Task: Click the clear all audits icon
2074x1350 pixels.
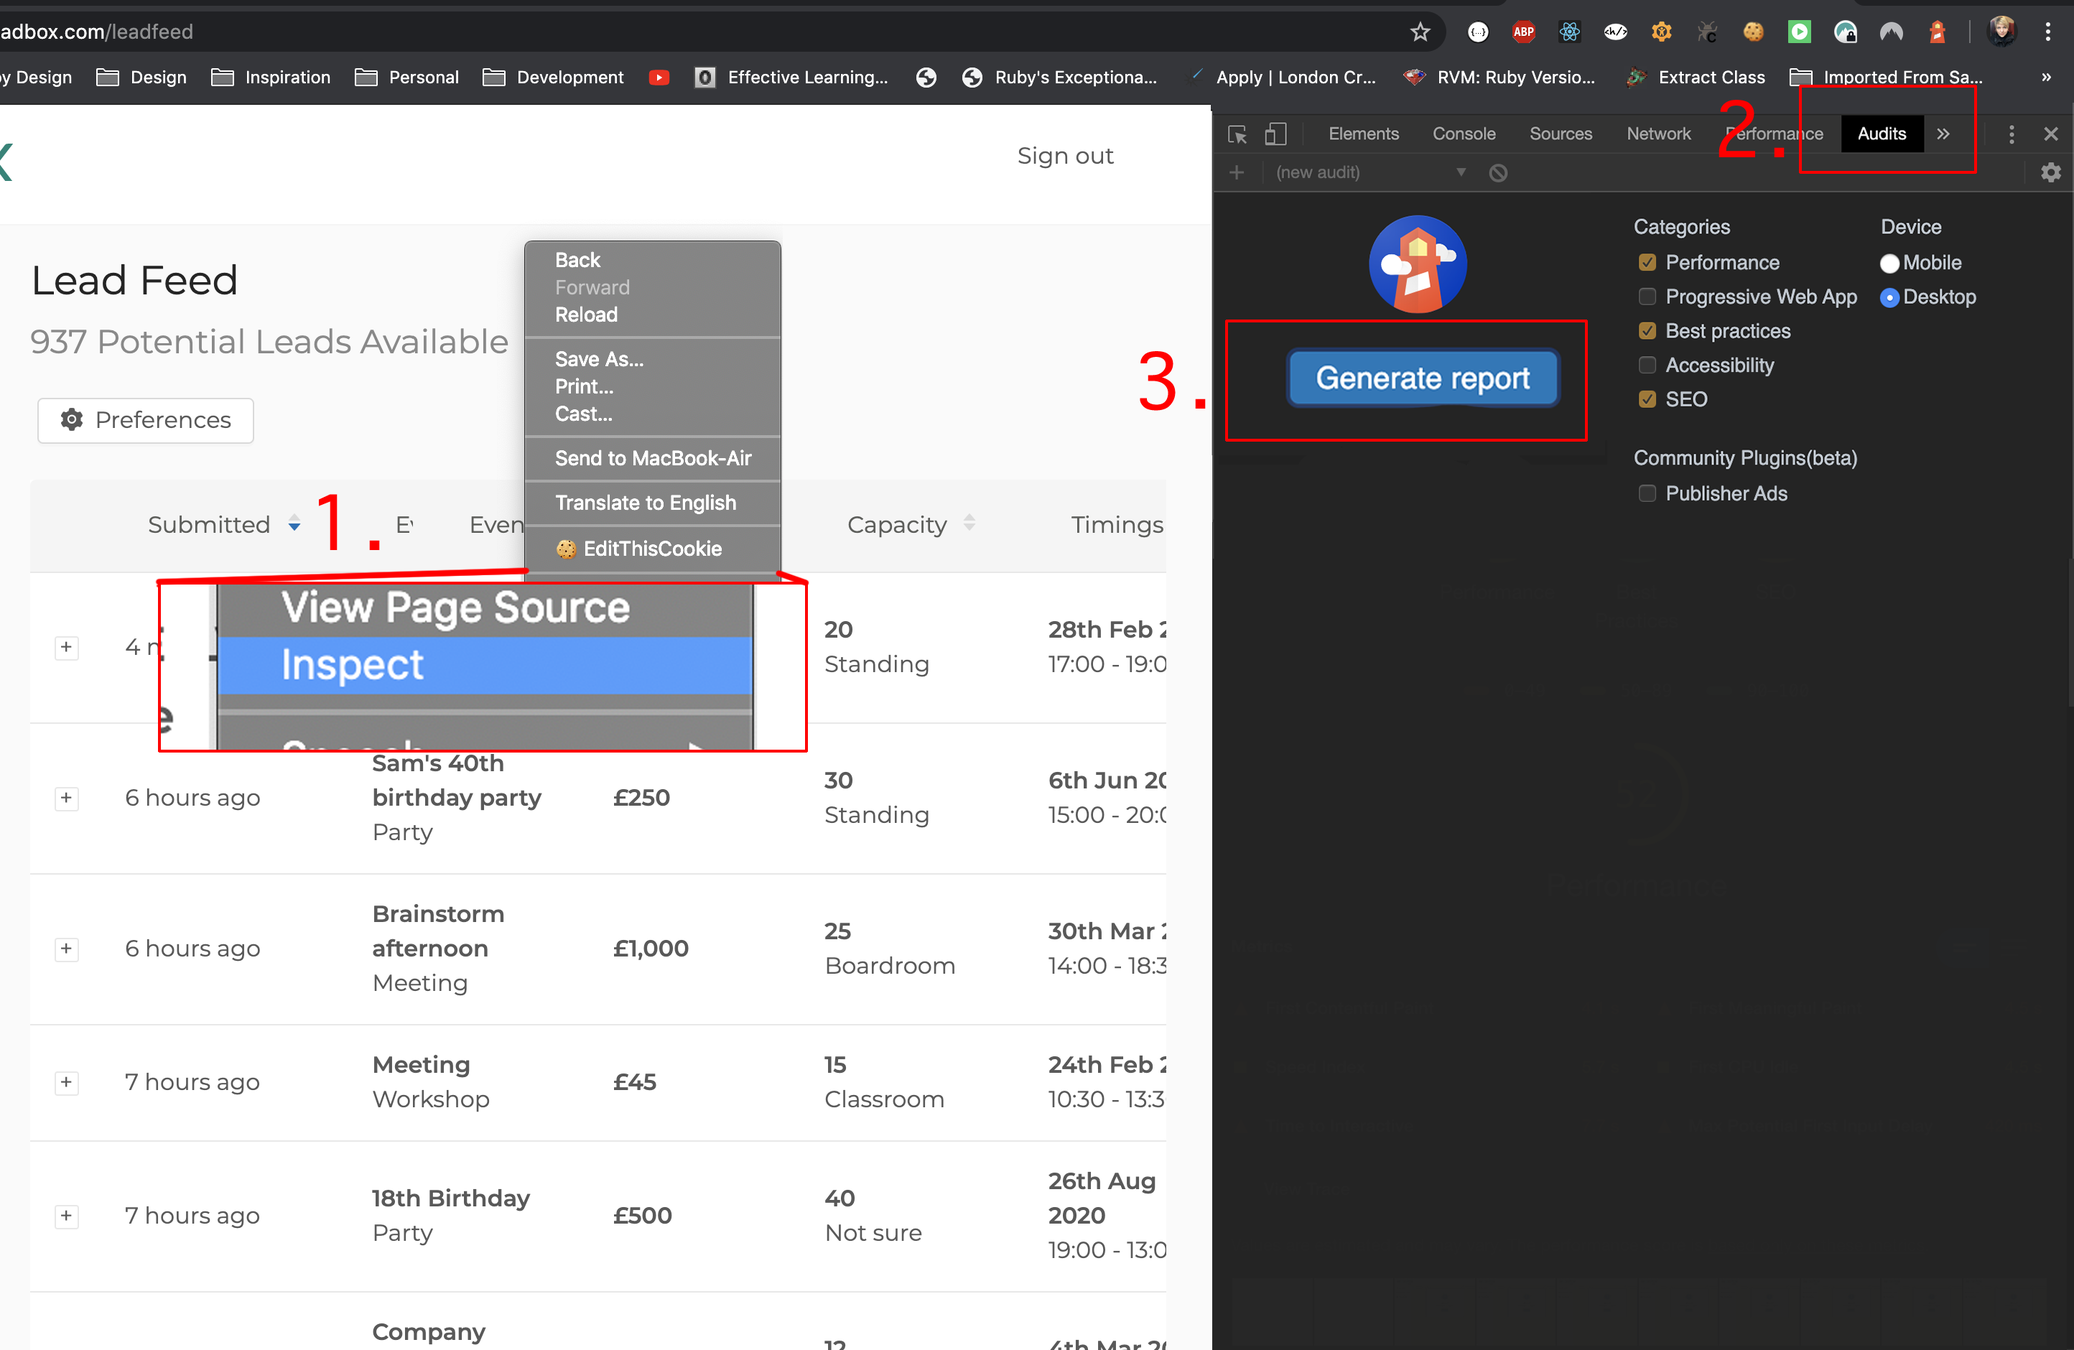Action: click(1498, 173)
